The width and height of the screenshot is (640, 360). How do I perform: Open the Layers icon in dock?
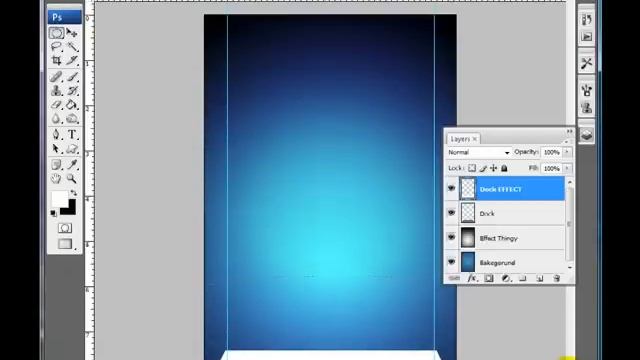pos(587,135)
